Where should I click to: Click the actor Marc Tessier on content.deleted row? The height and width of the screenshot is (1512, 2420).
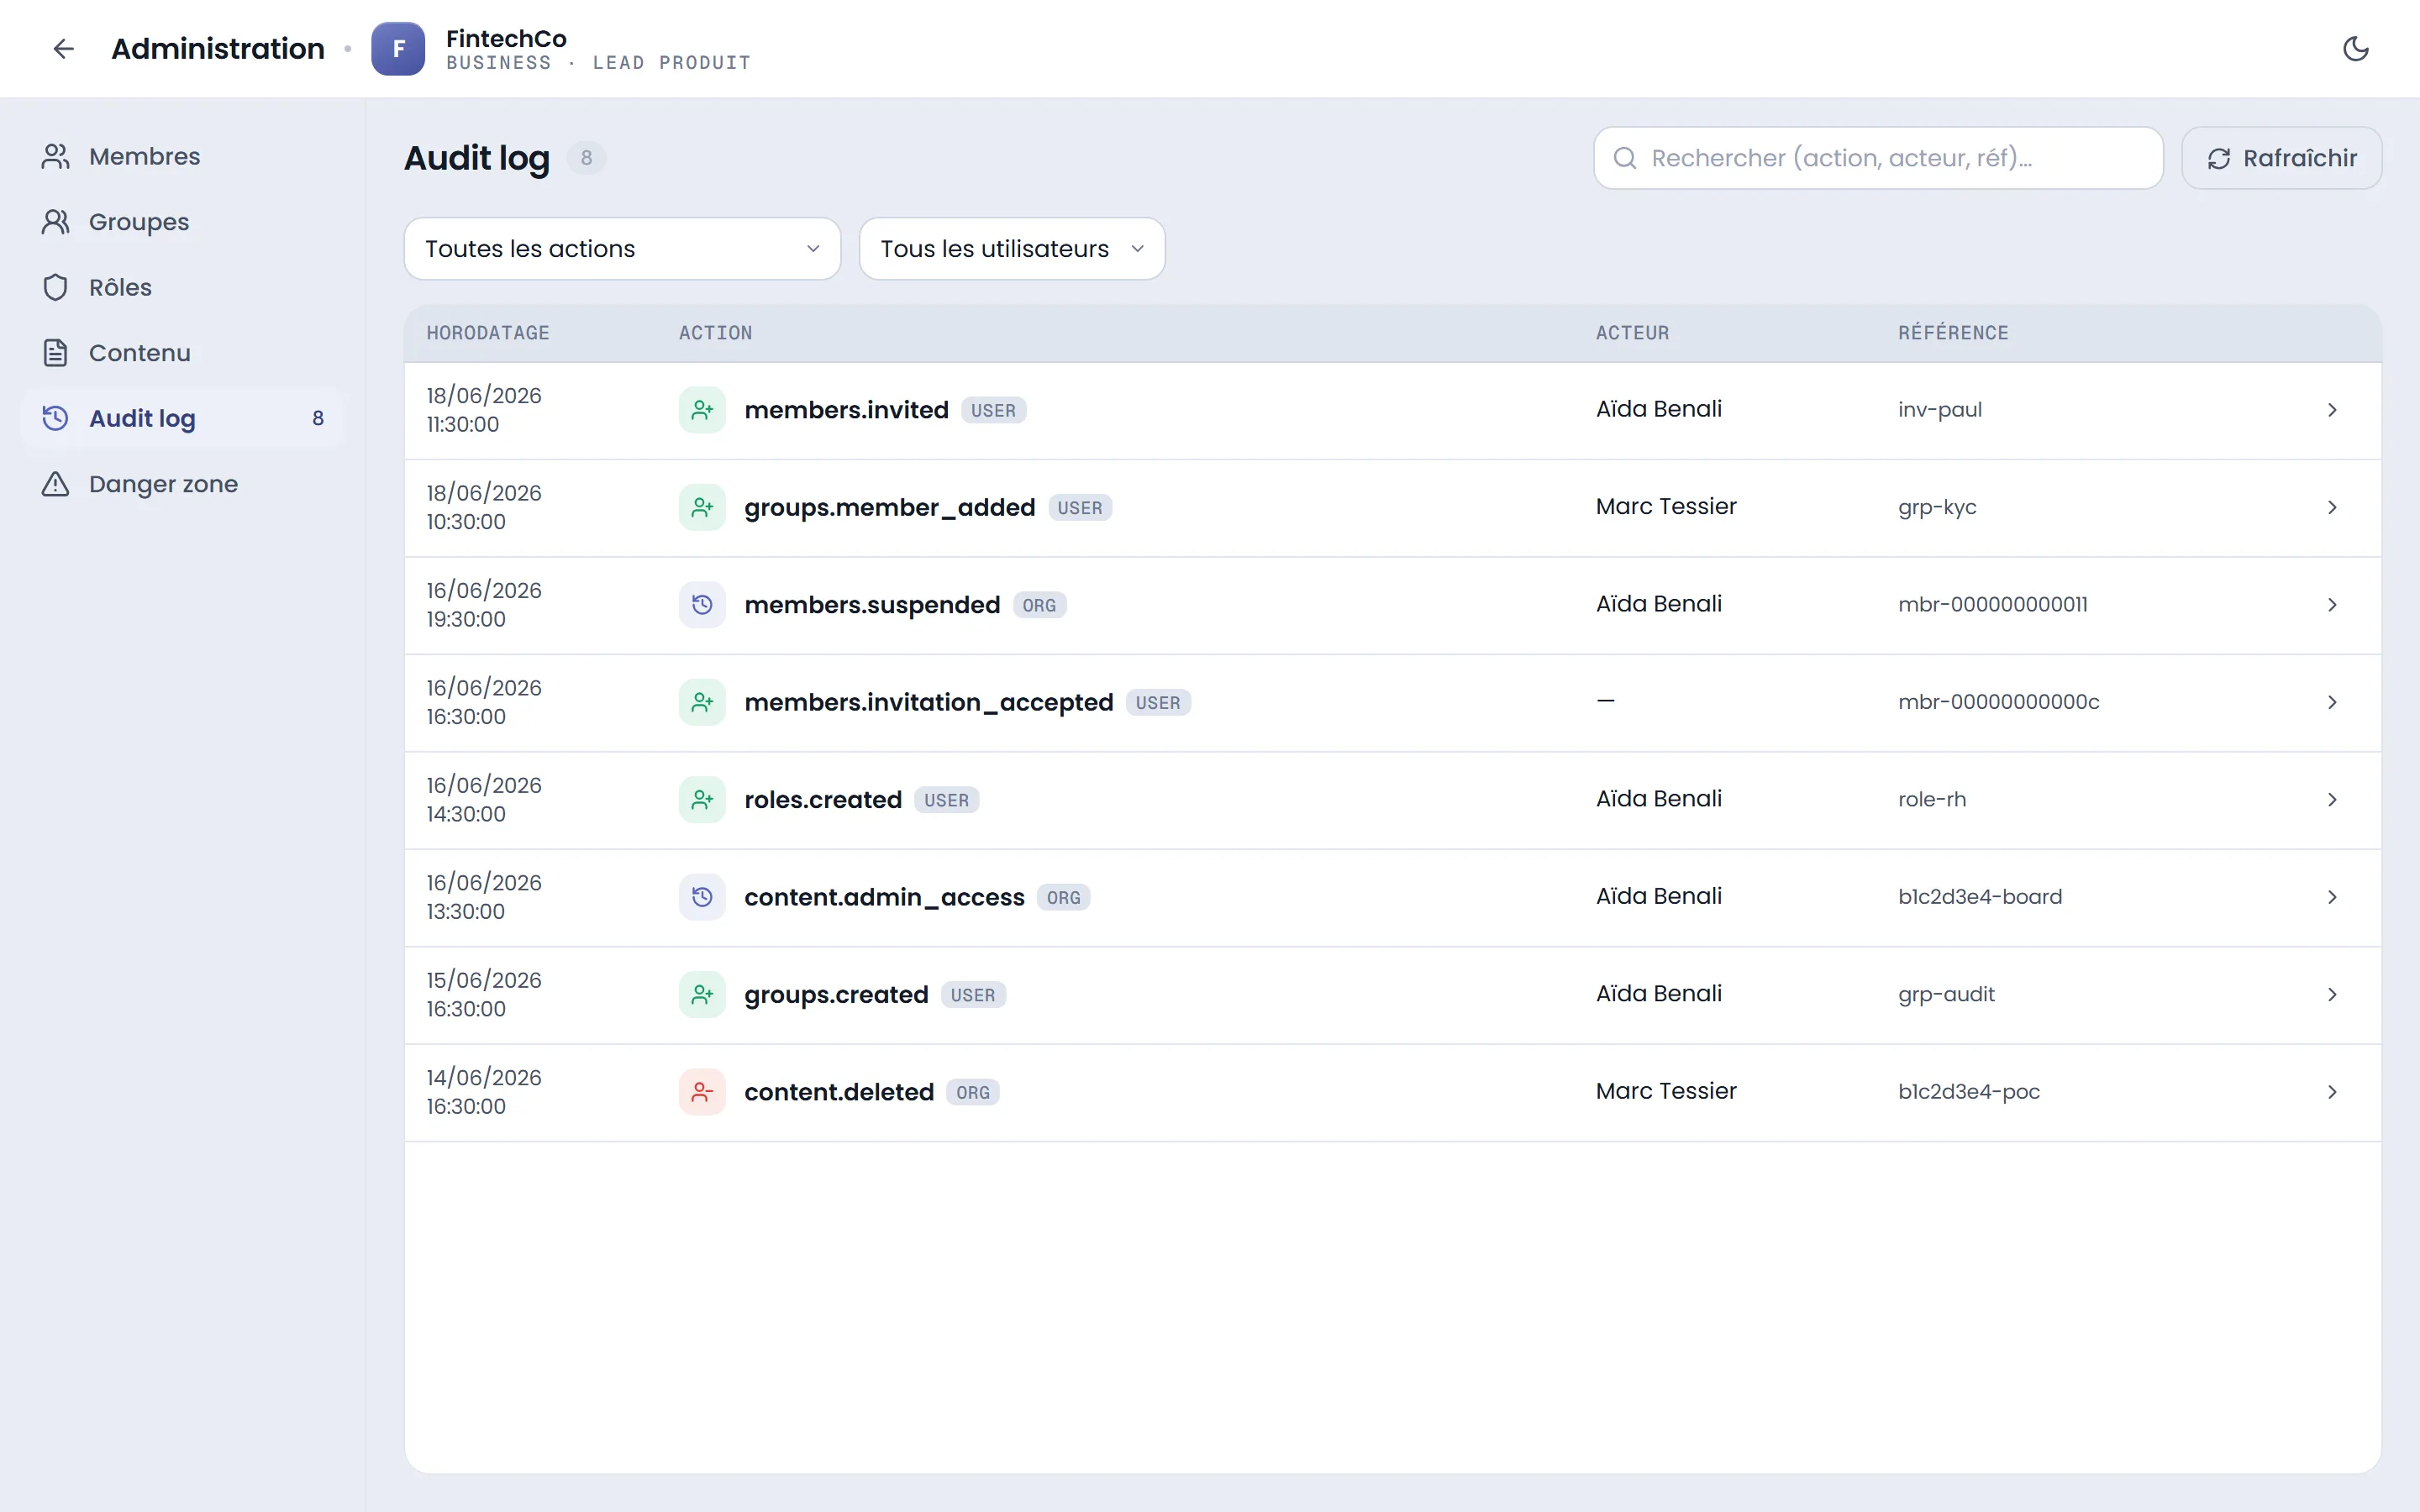tap(1666, 1091)
